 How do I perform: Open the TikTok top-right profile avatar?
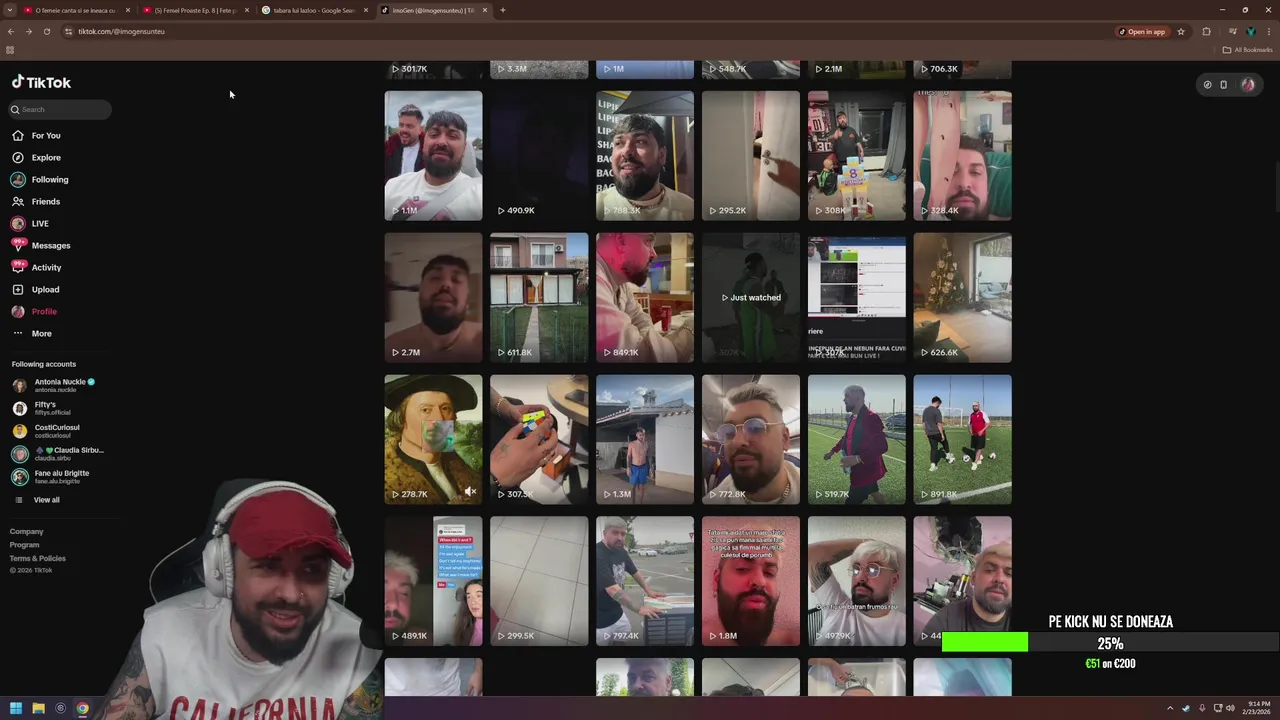1248,85
